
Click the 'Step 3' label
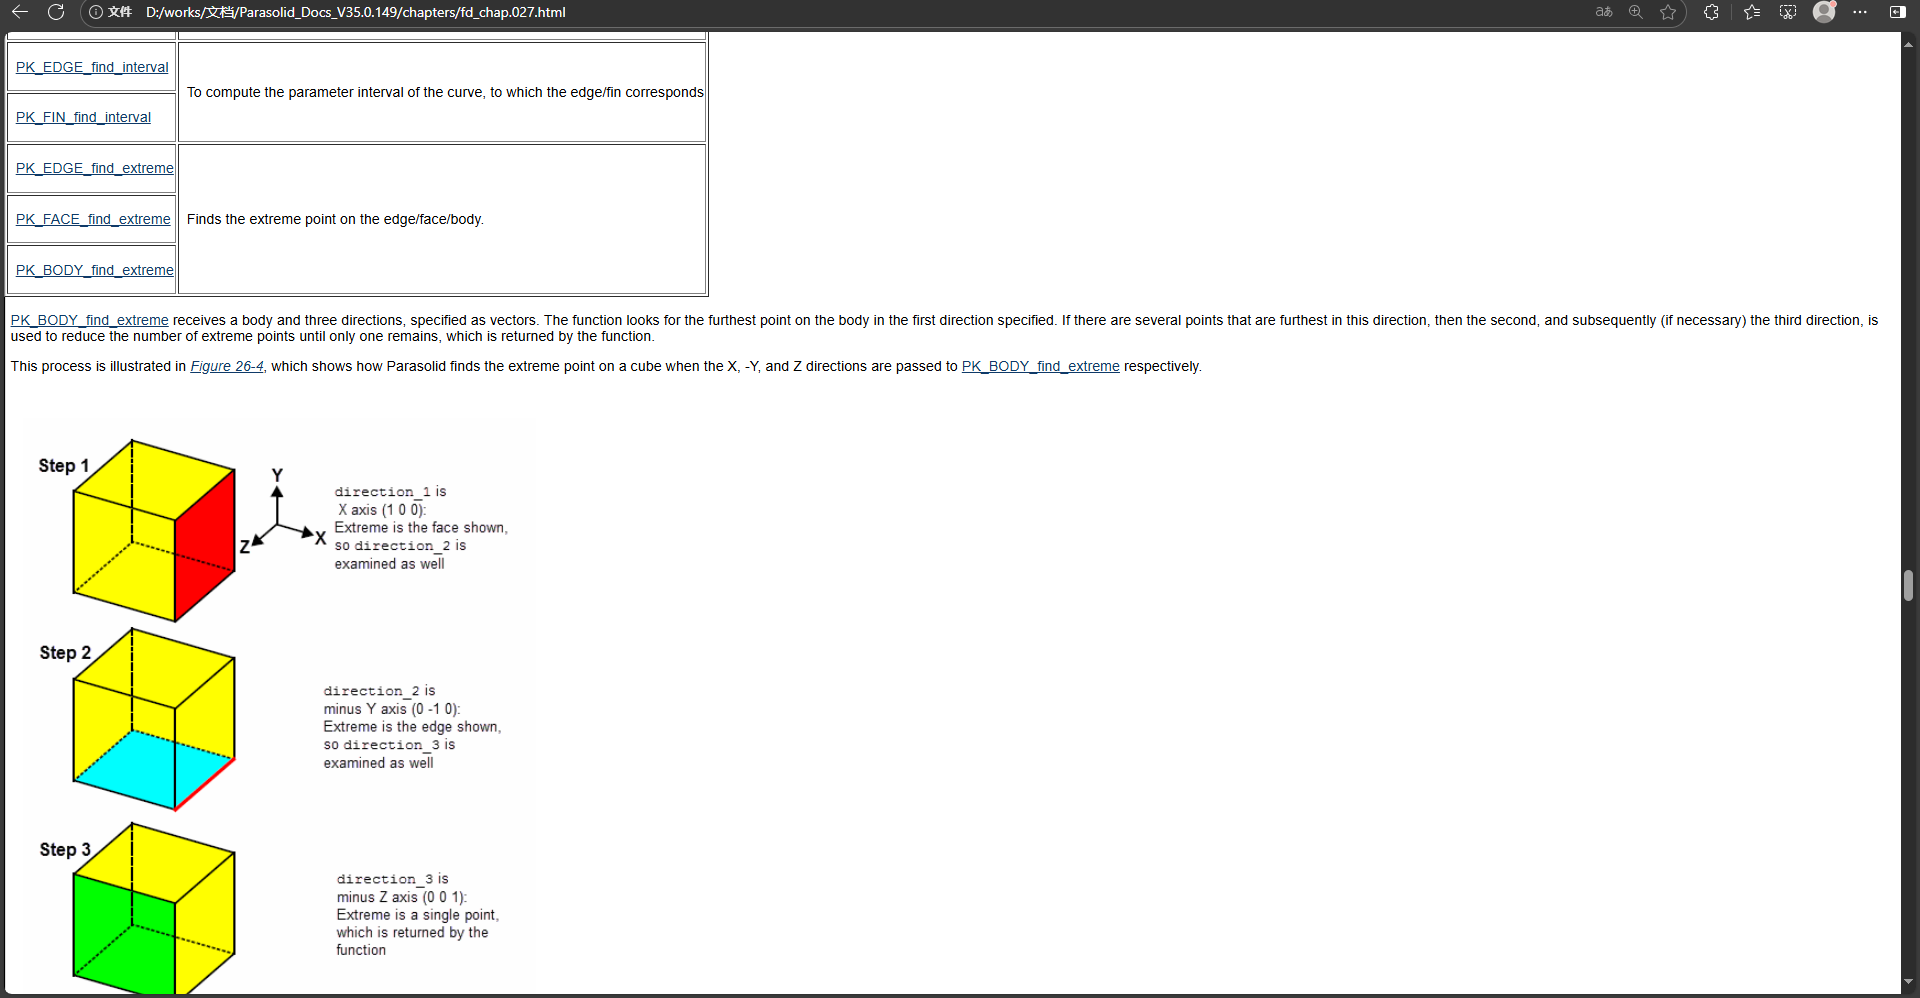pos(65,850)
